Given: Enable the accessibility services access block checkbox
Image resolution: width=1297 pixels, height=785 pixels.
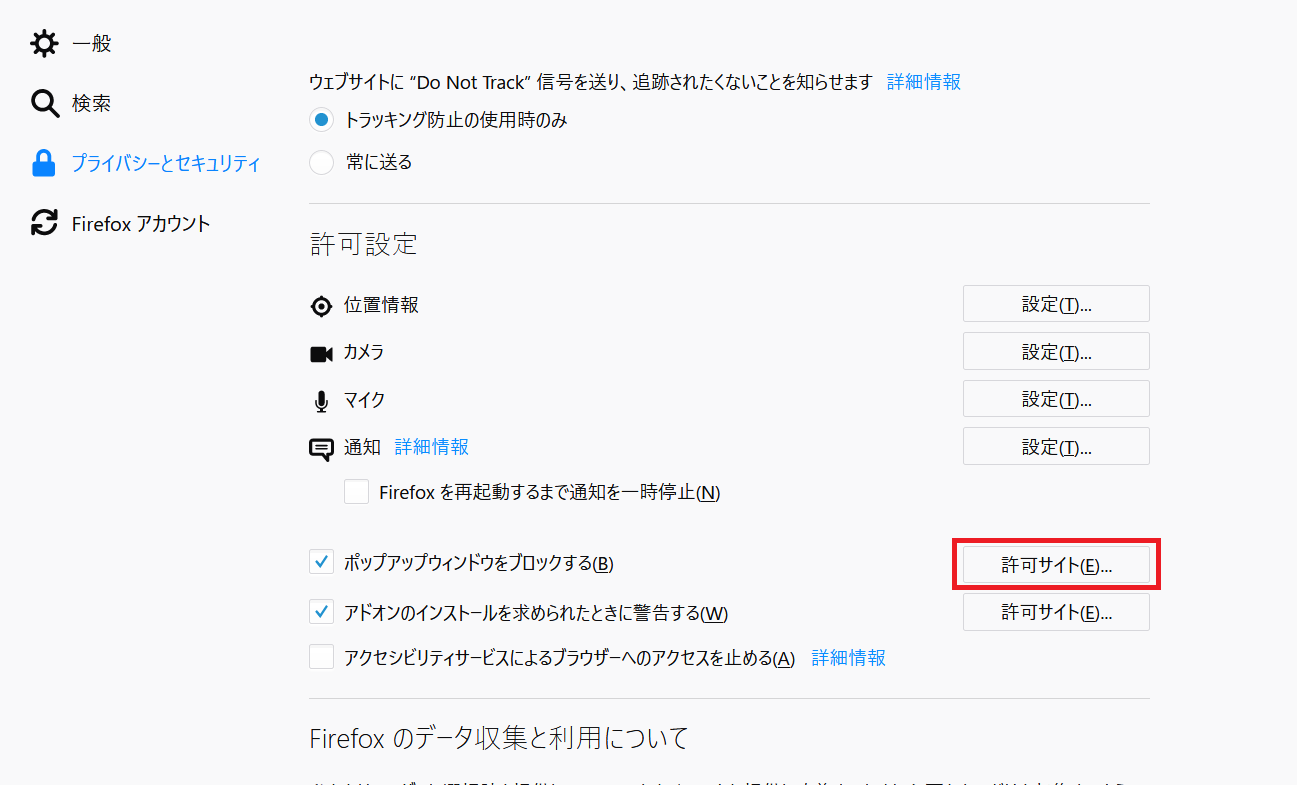Looking at the screenshot, I should pyautogui.click(x=321, y=657).
